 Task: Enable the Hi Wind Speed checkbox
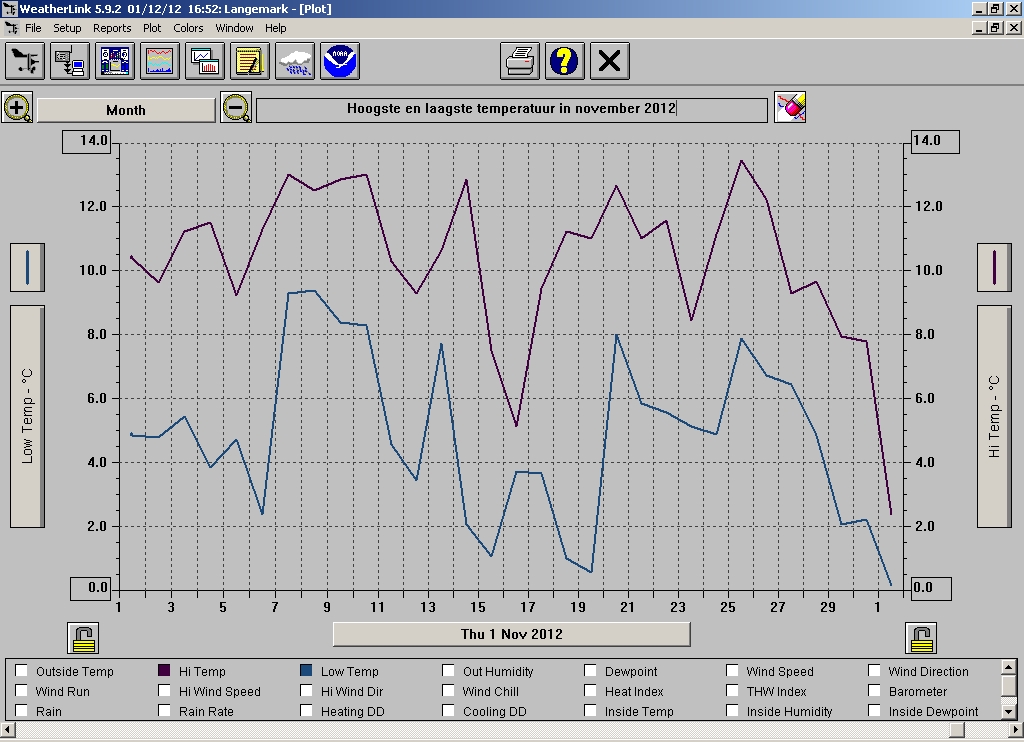(164, 690)
